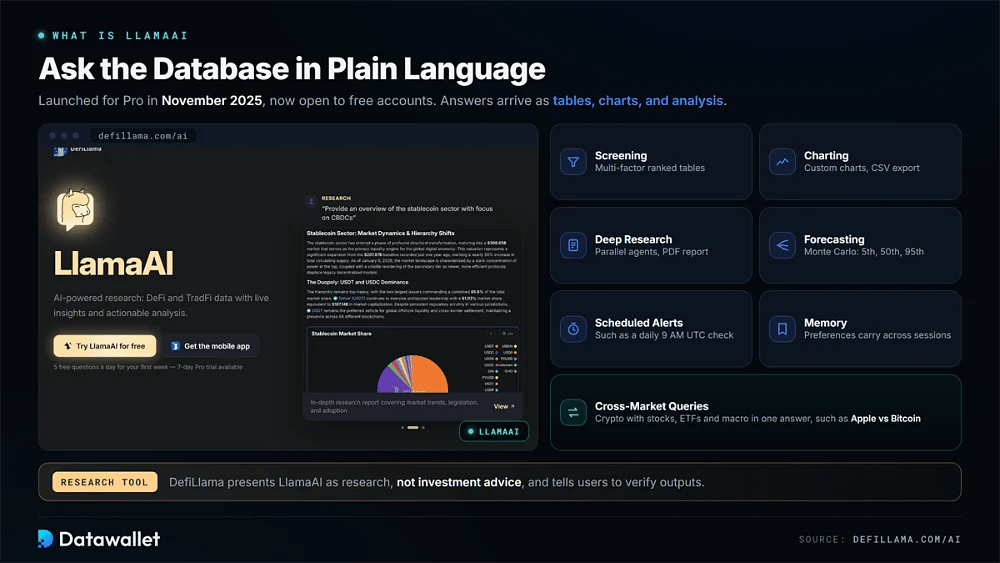Click the Scheduled Alerts clock icon
The width and height of the screenshot is (1000, 563).
[573, 329]
